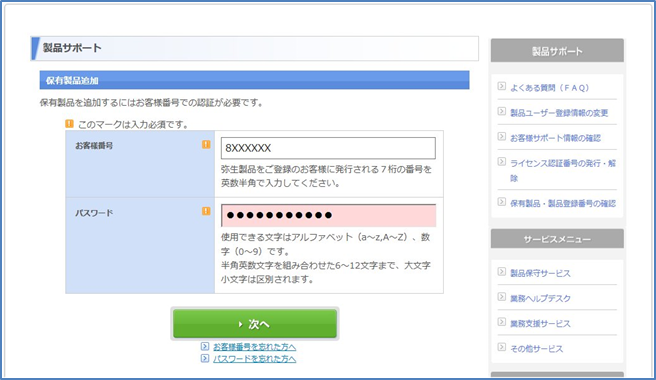Viewport: 656px width, 380px height.
Task: Click required mark icon in パスワード row
Action: (206, 211)
